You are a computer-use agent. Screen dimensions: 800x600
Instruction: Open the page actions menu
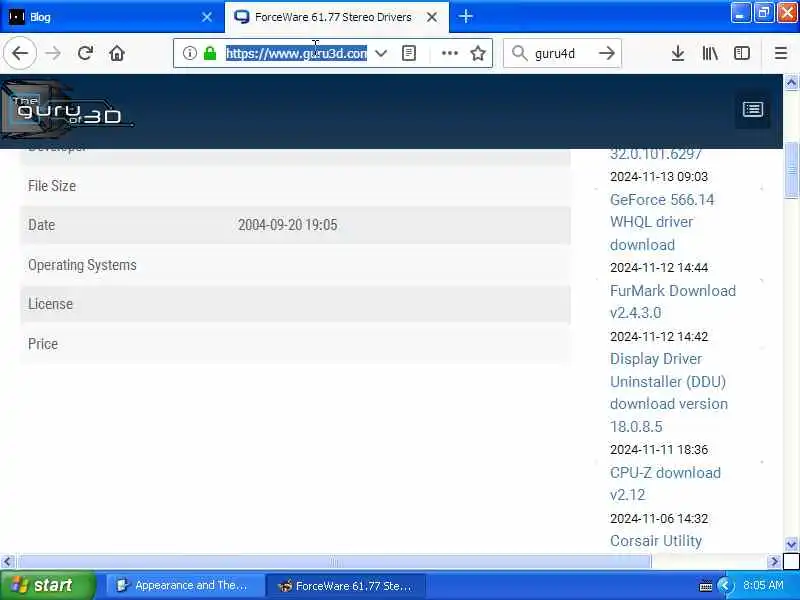[449, 53]
